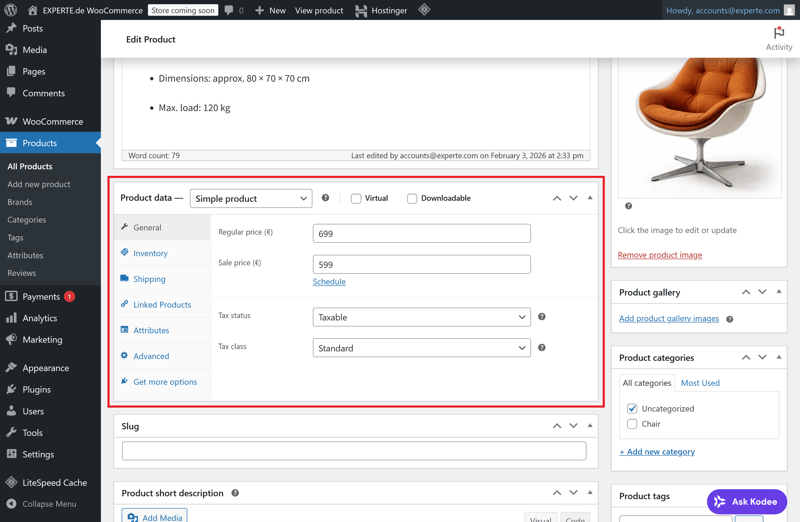
Task: Click the help icon beside product type
Action: pyautogui.click(x=325, y=198)
